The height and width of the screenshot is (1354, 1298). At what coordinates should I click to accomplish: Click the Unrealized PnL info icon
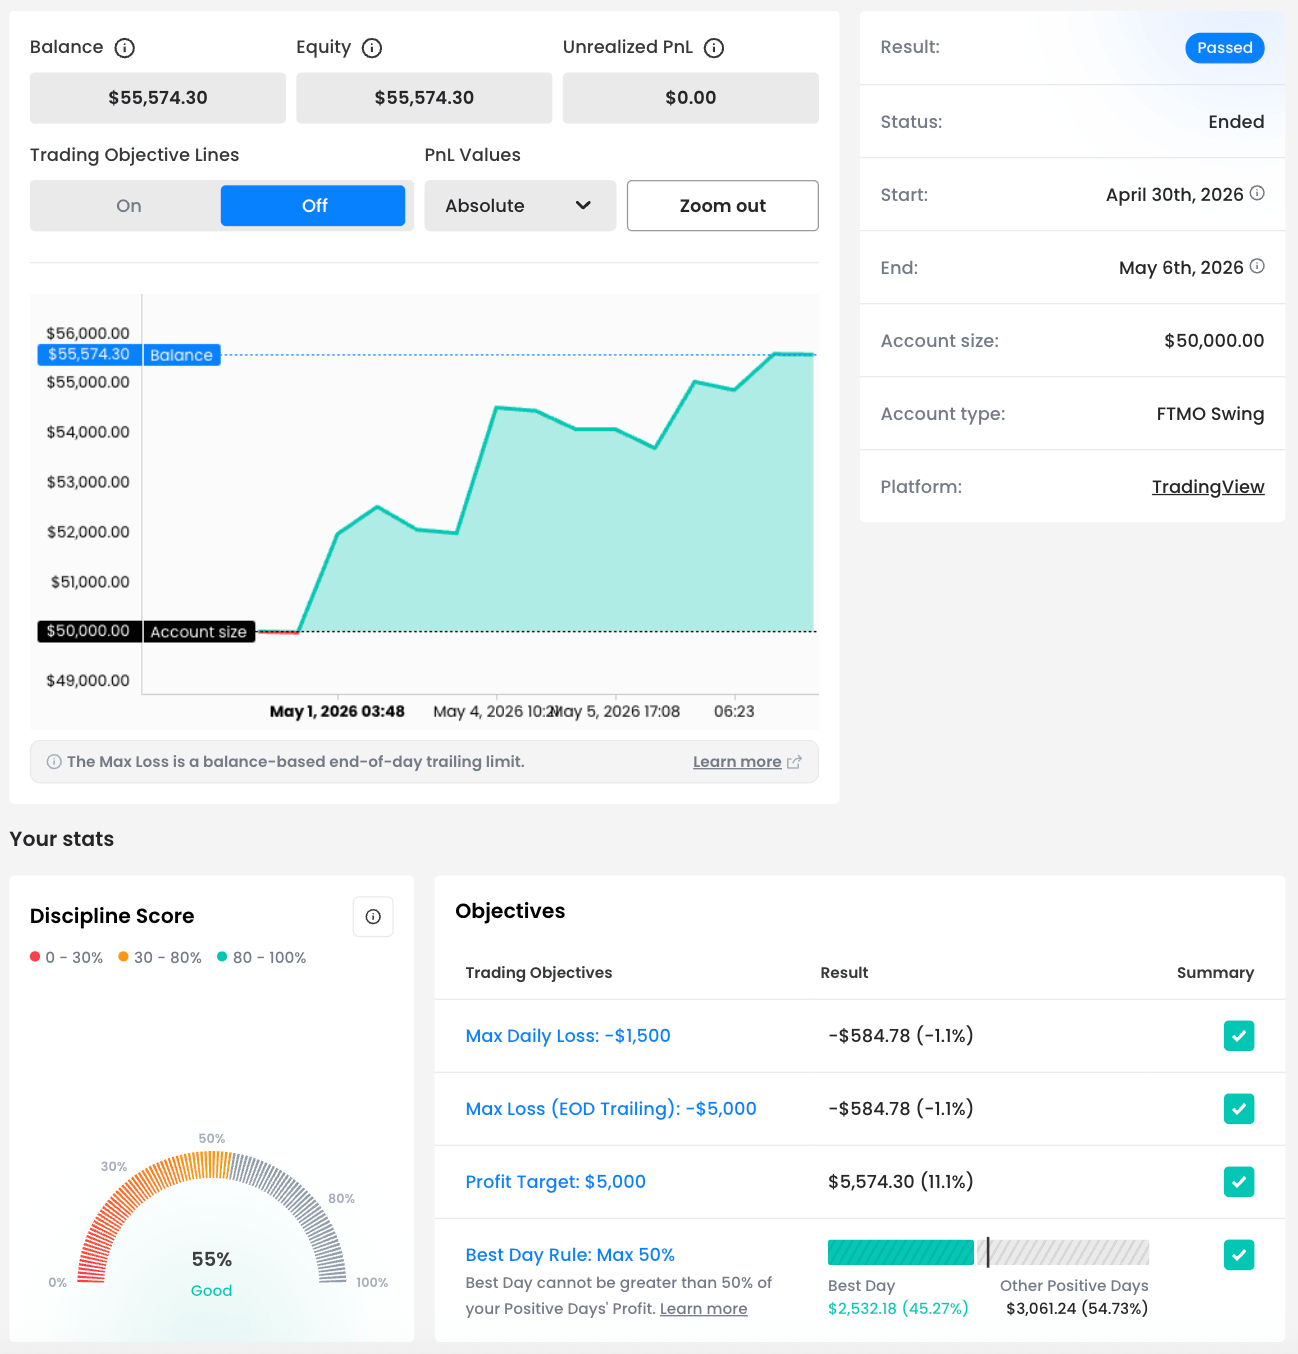tap(714, 48)
